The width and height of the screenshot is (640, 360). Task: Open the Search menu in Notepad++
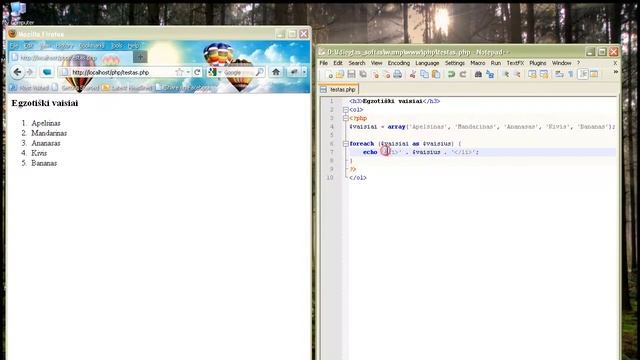(x=357, y=63)
